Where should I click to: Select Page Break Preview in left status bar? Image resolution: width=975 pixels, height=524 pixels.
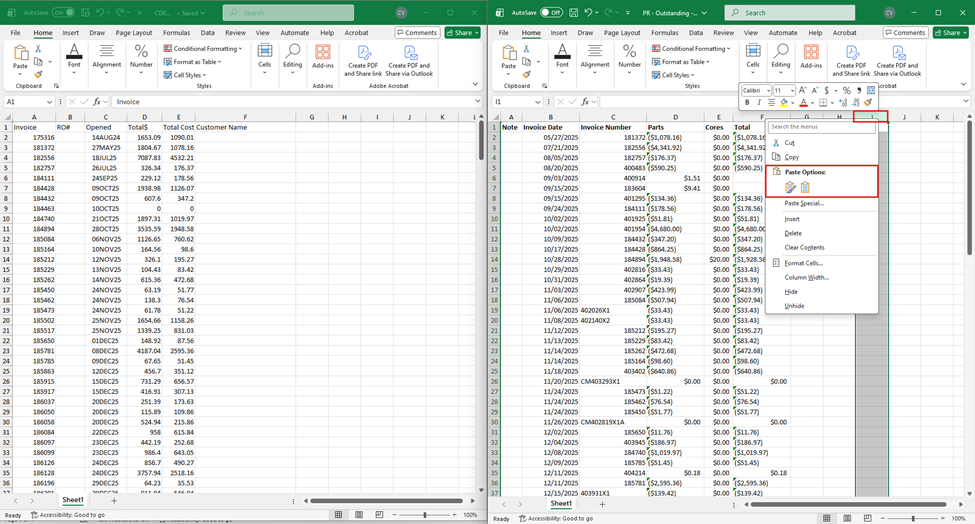[379, 515]
